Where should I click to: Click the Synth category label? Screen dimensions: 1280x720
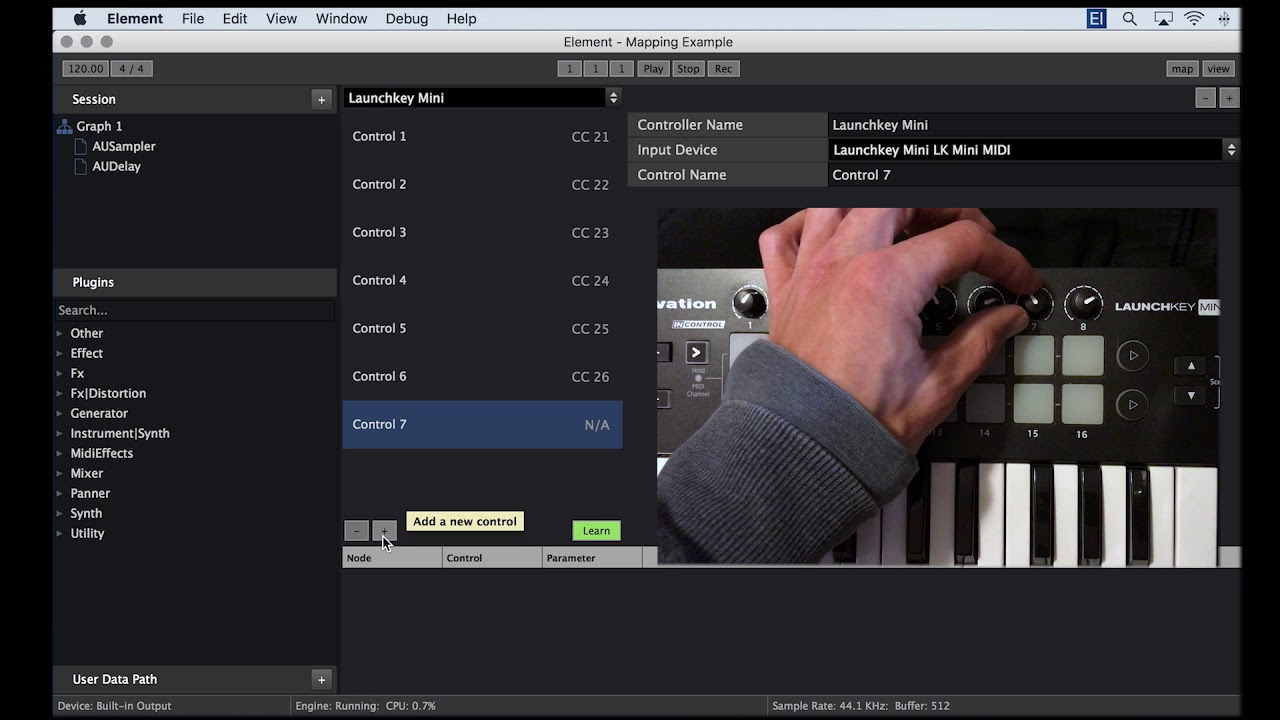coord(86,513)
